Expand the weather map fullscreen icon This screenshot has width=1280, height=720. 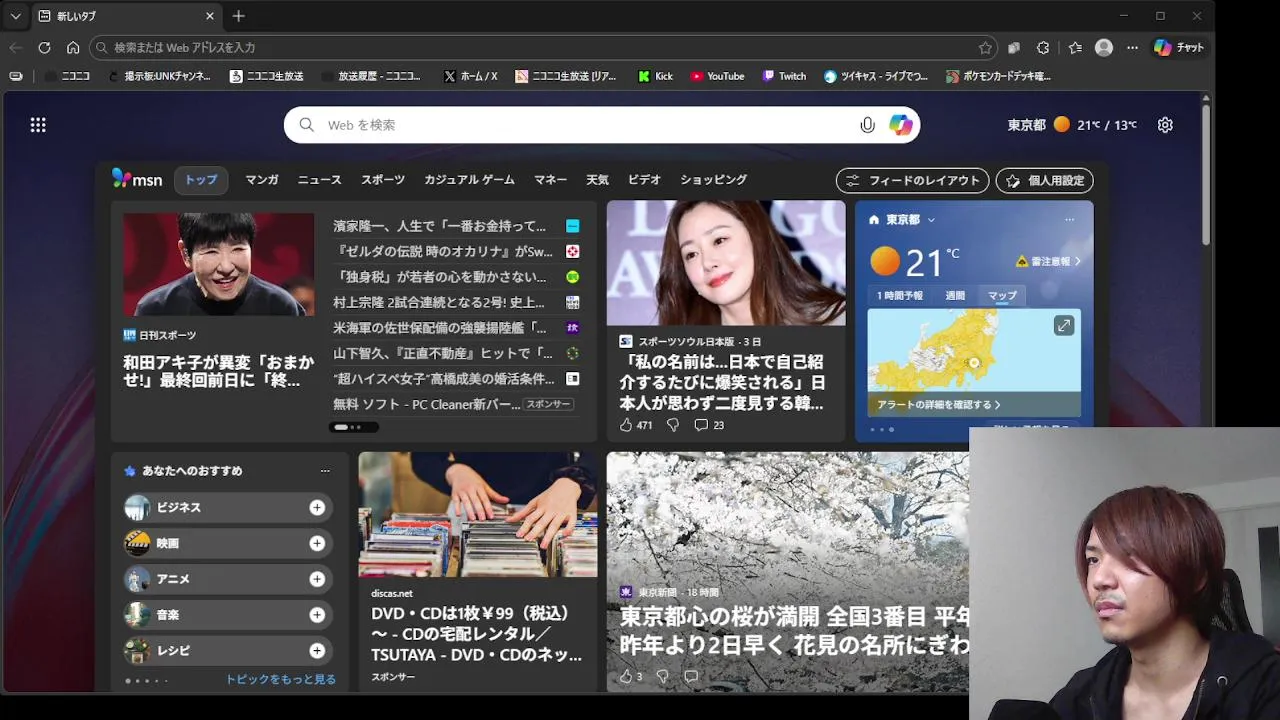pos(1064,326)
